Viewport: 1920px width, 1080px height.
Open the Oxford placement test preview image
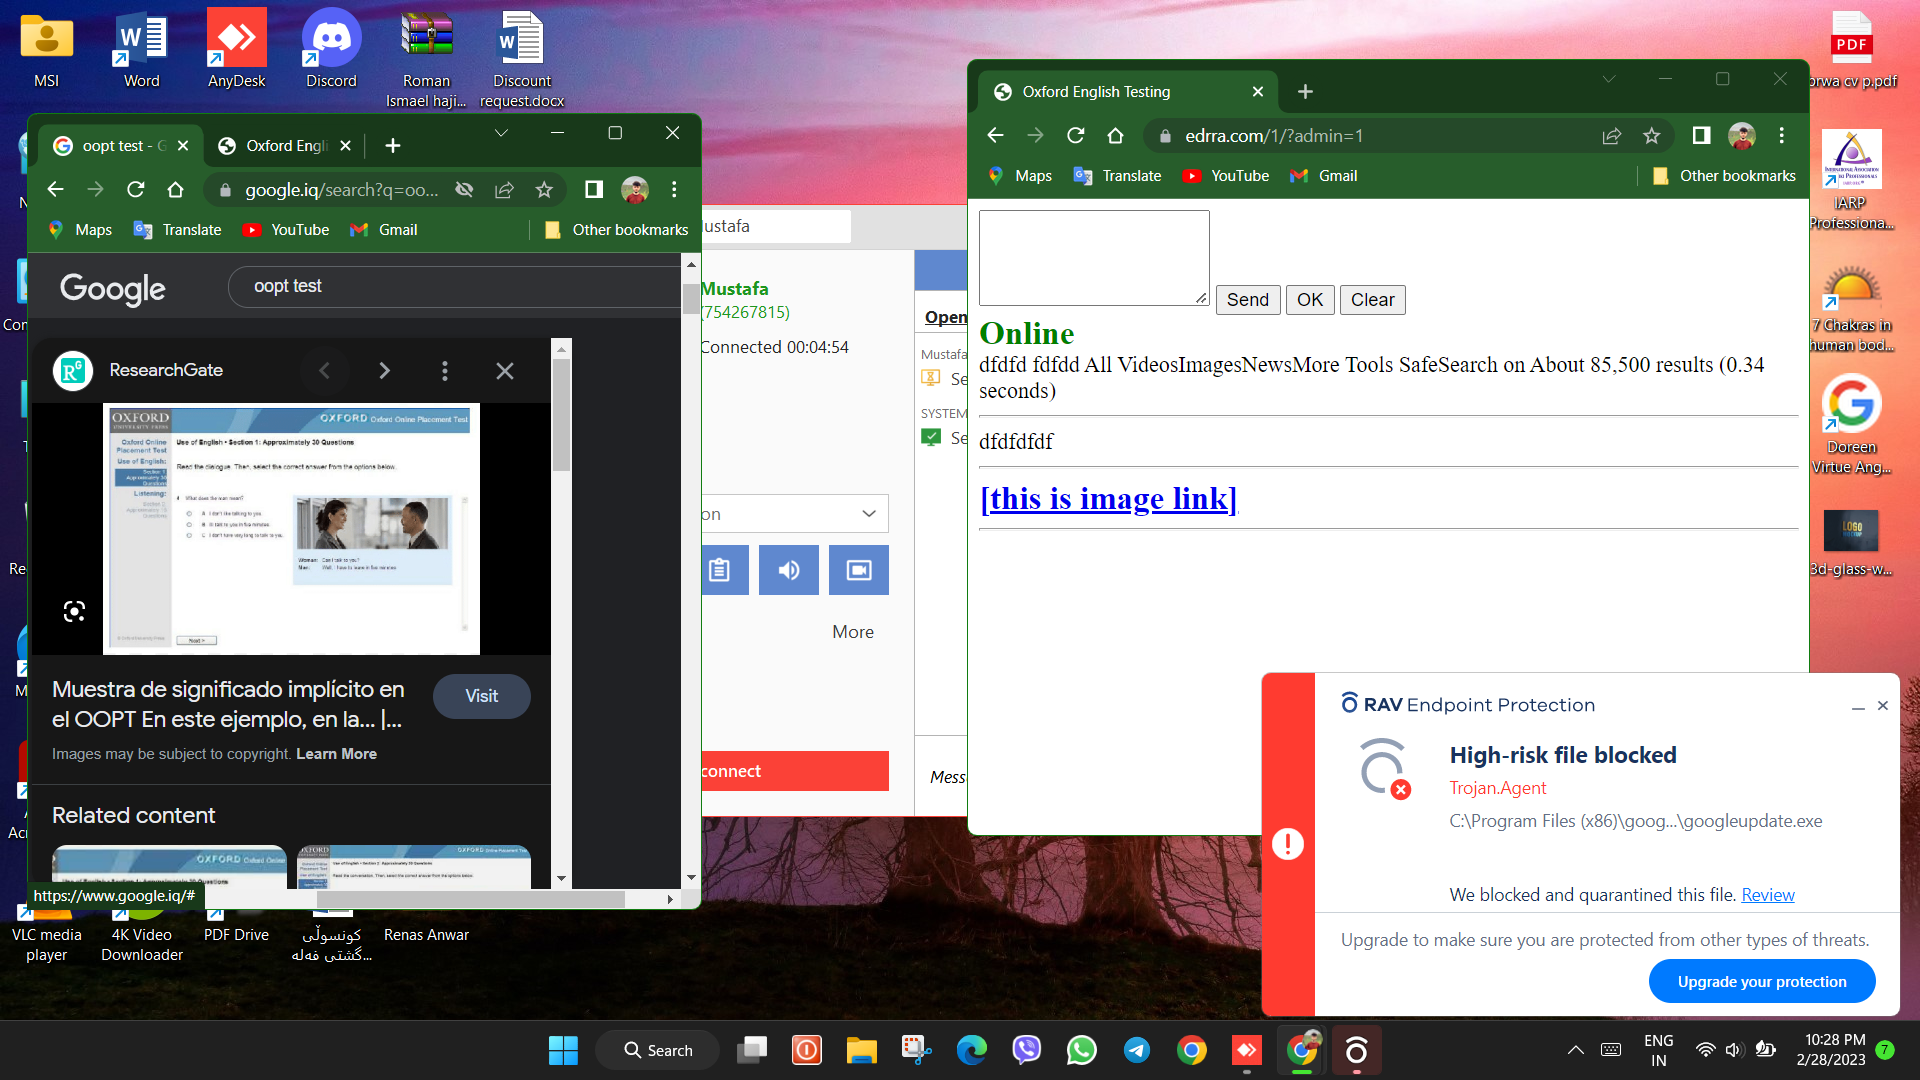point(291,529)
